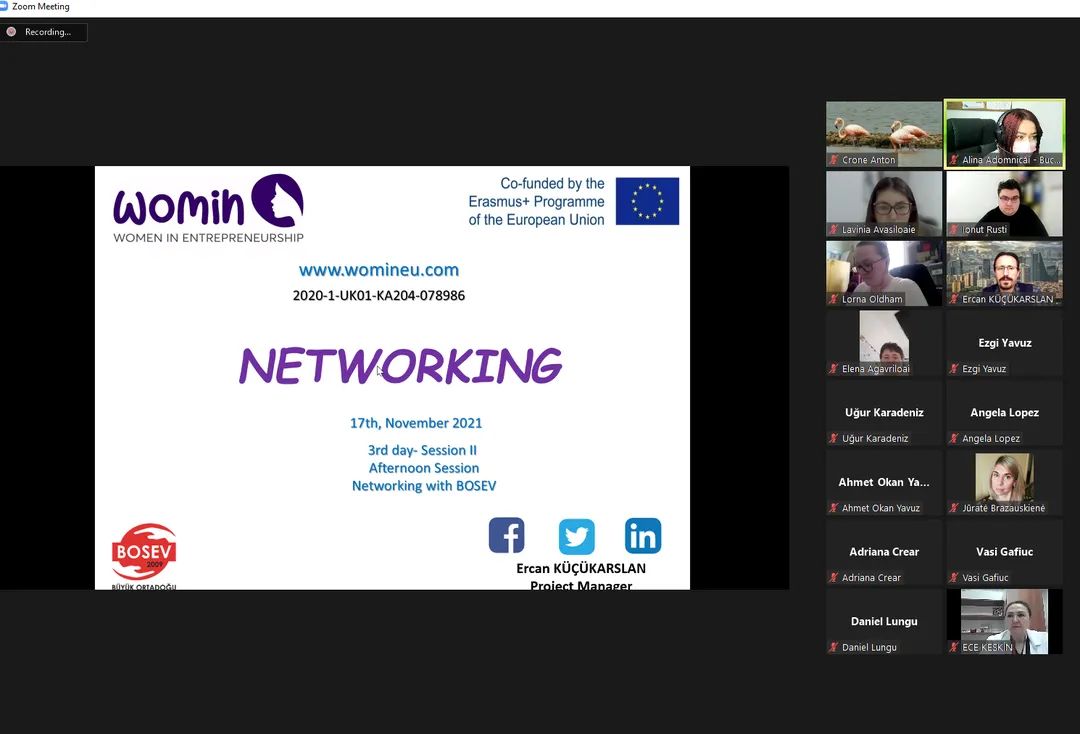Click 'Ercan KÜÇÜKARSLAN' presenter name on slide

tap(581, 568)
